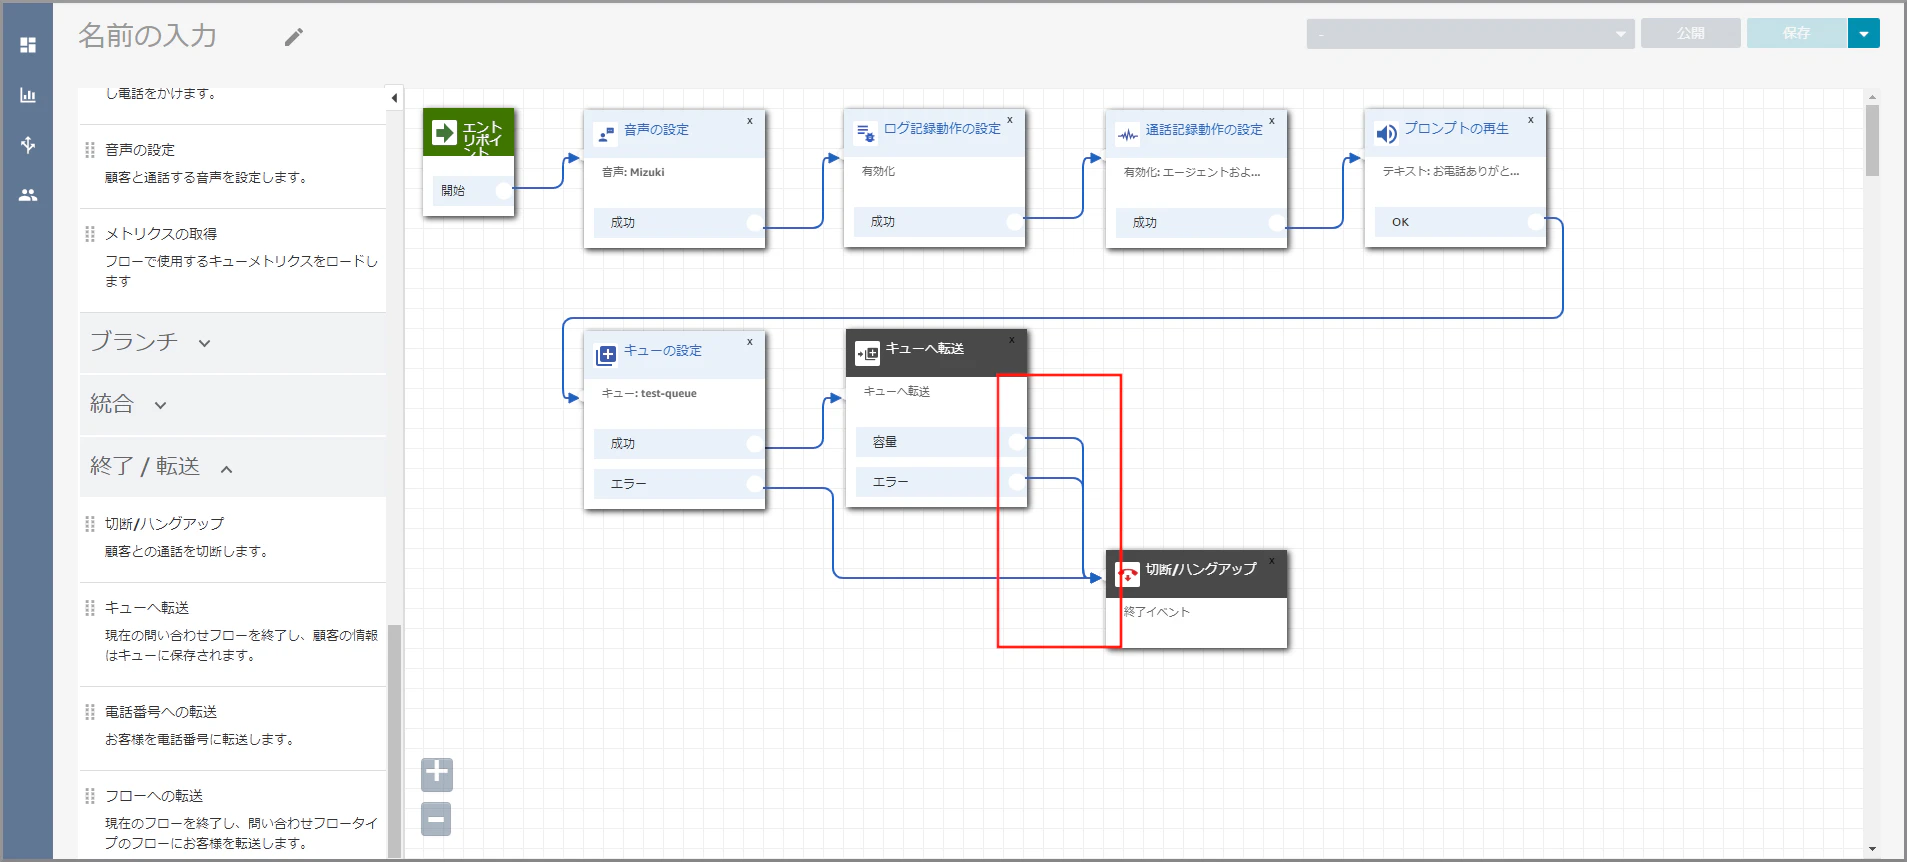Image resolution: width=1907 pixels, height=862 pixels.
Task: Open the metrics bar chart sidebar icon
Action: (x=28, y=95)
